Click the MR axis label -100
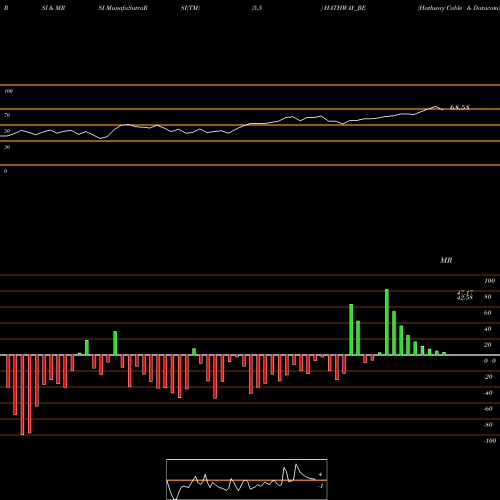This screenshot has height=500, width=500. pyautogui.click(x=490, y=441)
